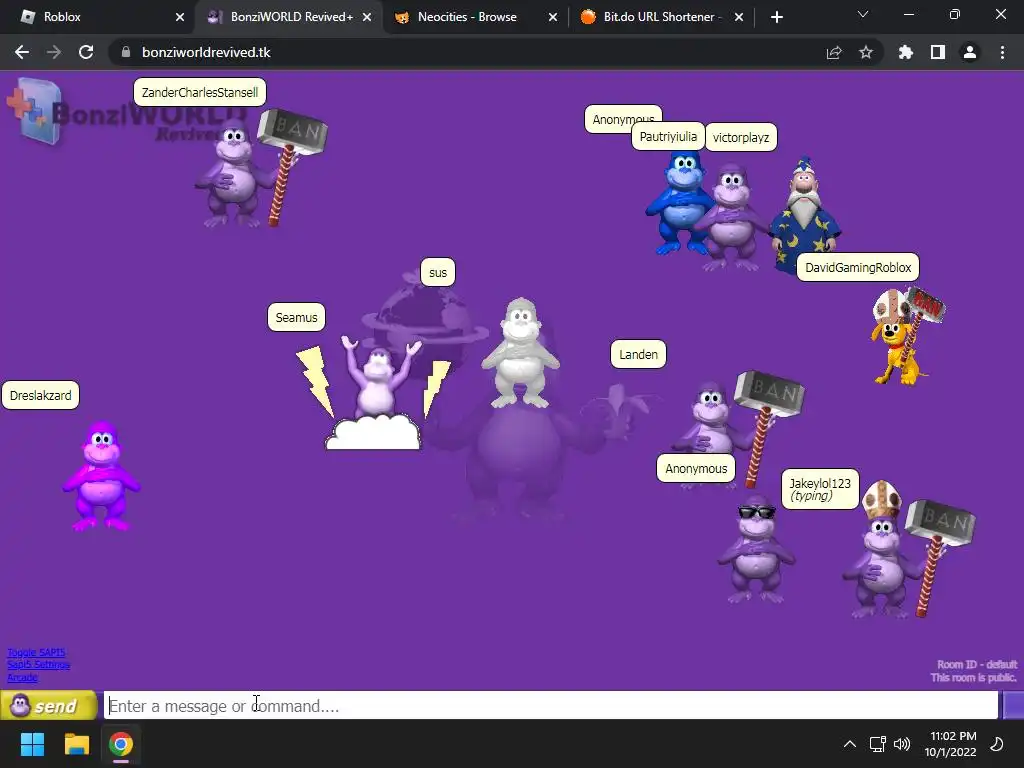Image resolution: width=1024 pixels, height=768 pixels.
Task: Click the Dreslakzard name tag
Action: [40, 395]
